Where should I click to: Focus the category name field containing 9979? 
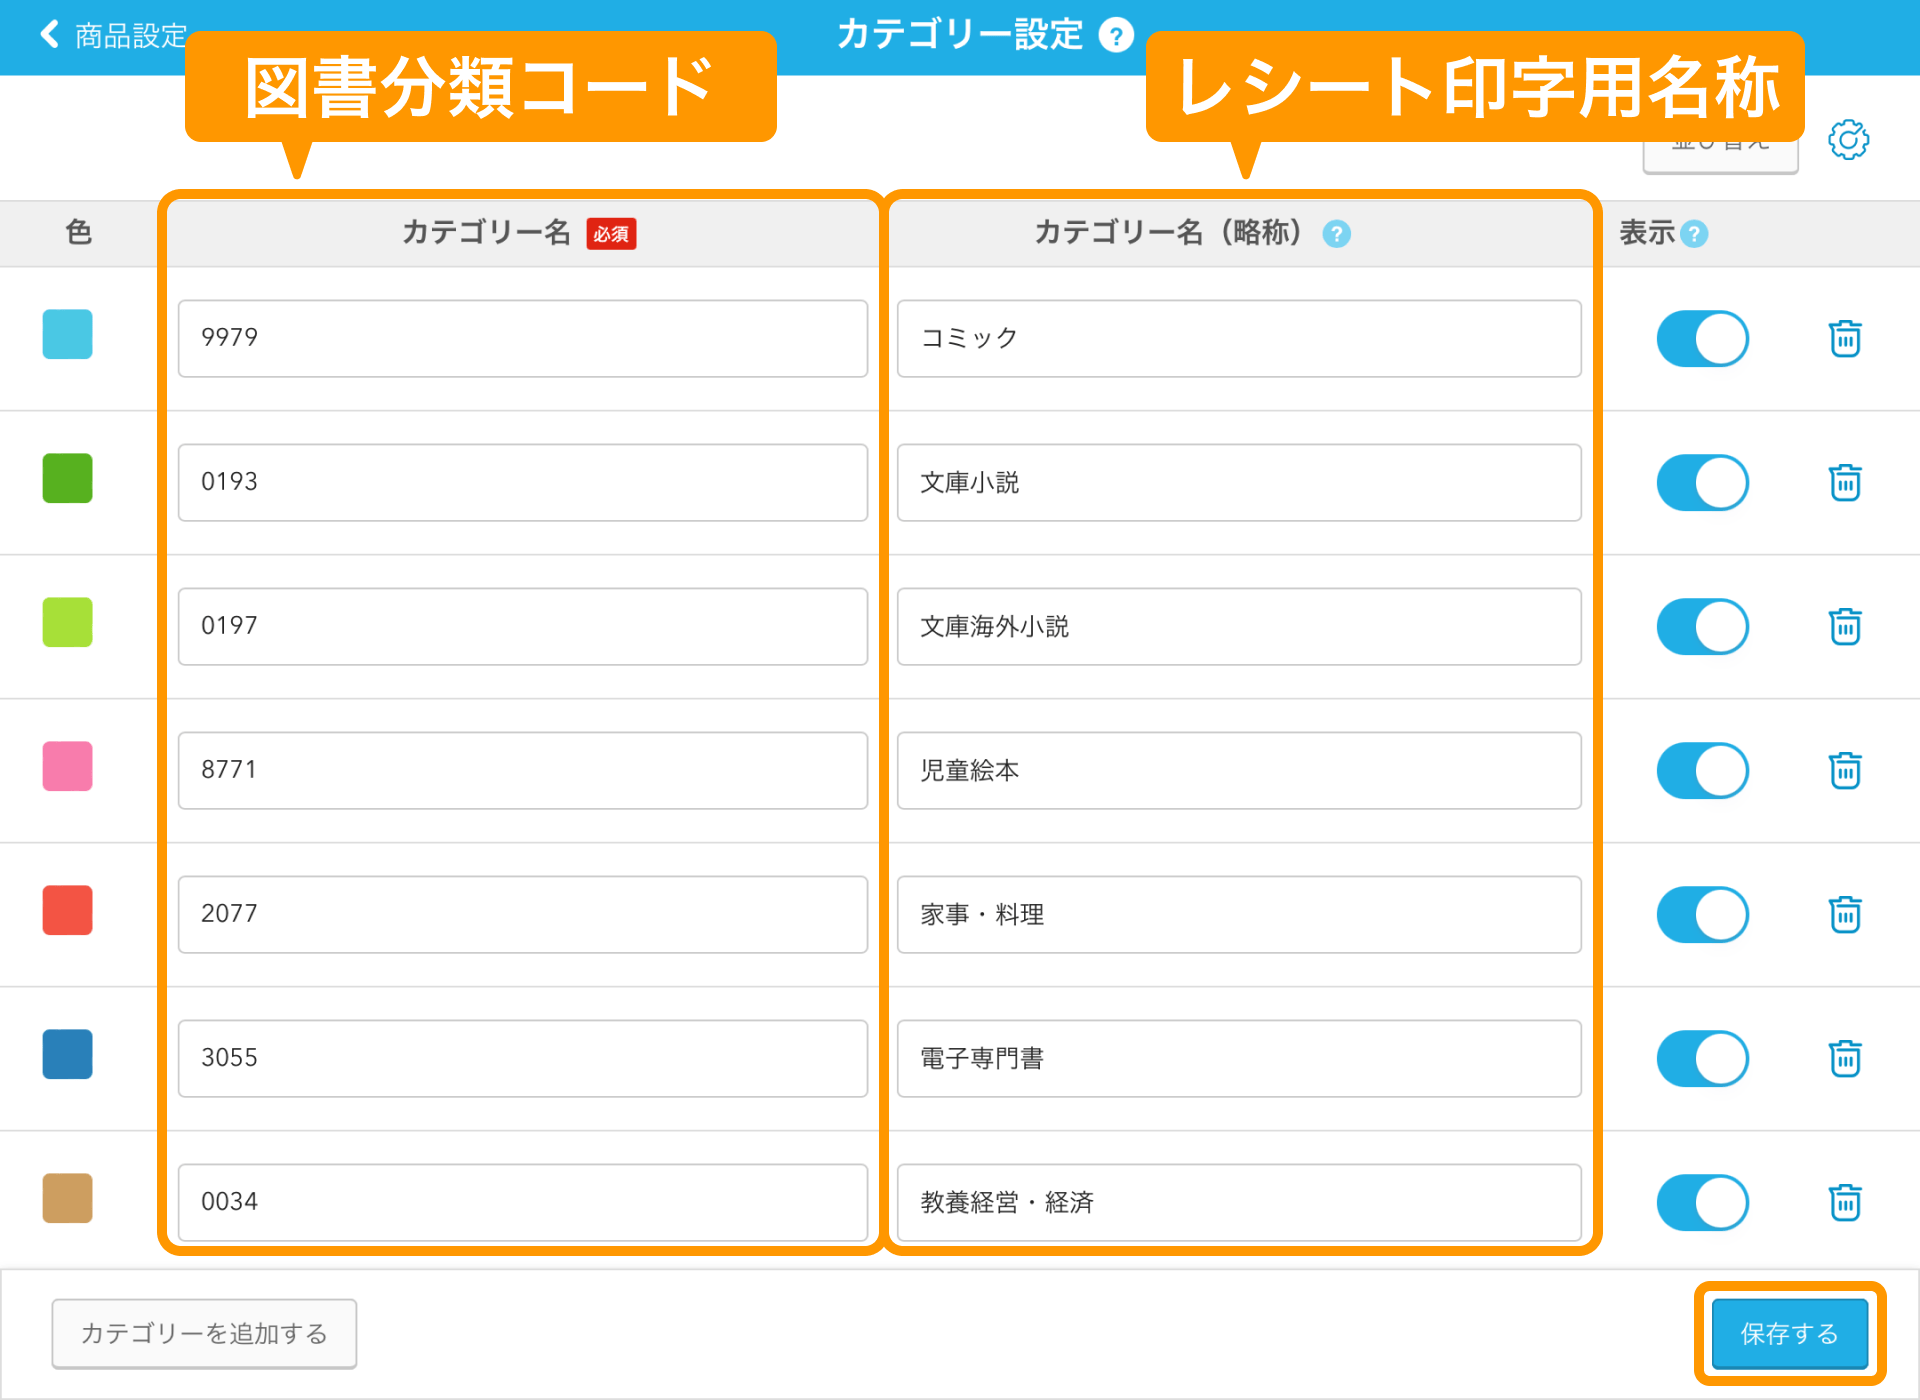[x=523, y=338]
